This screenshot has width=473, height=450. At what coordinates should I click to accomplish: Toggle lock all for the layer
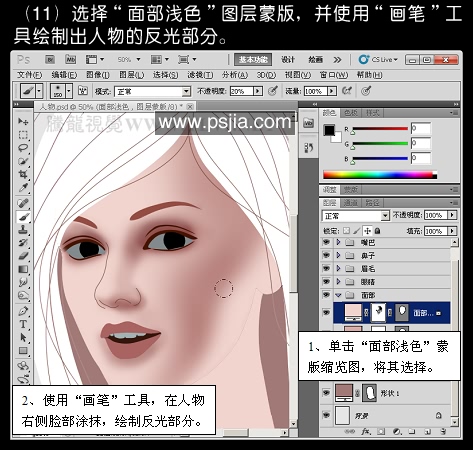pos(377,231)
